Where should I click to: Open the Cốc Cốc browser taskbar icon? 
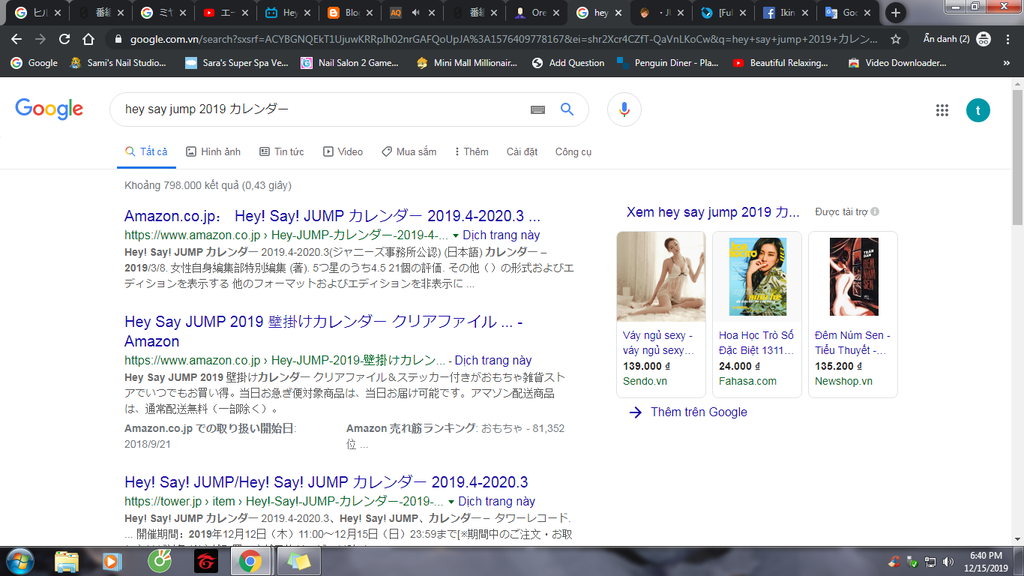159,561
